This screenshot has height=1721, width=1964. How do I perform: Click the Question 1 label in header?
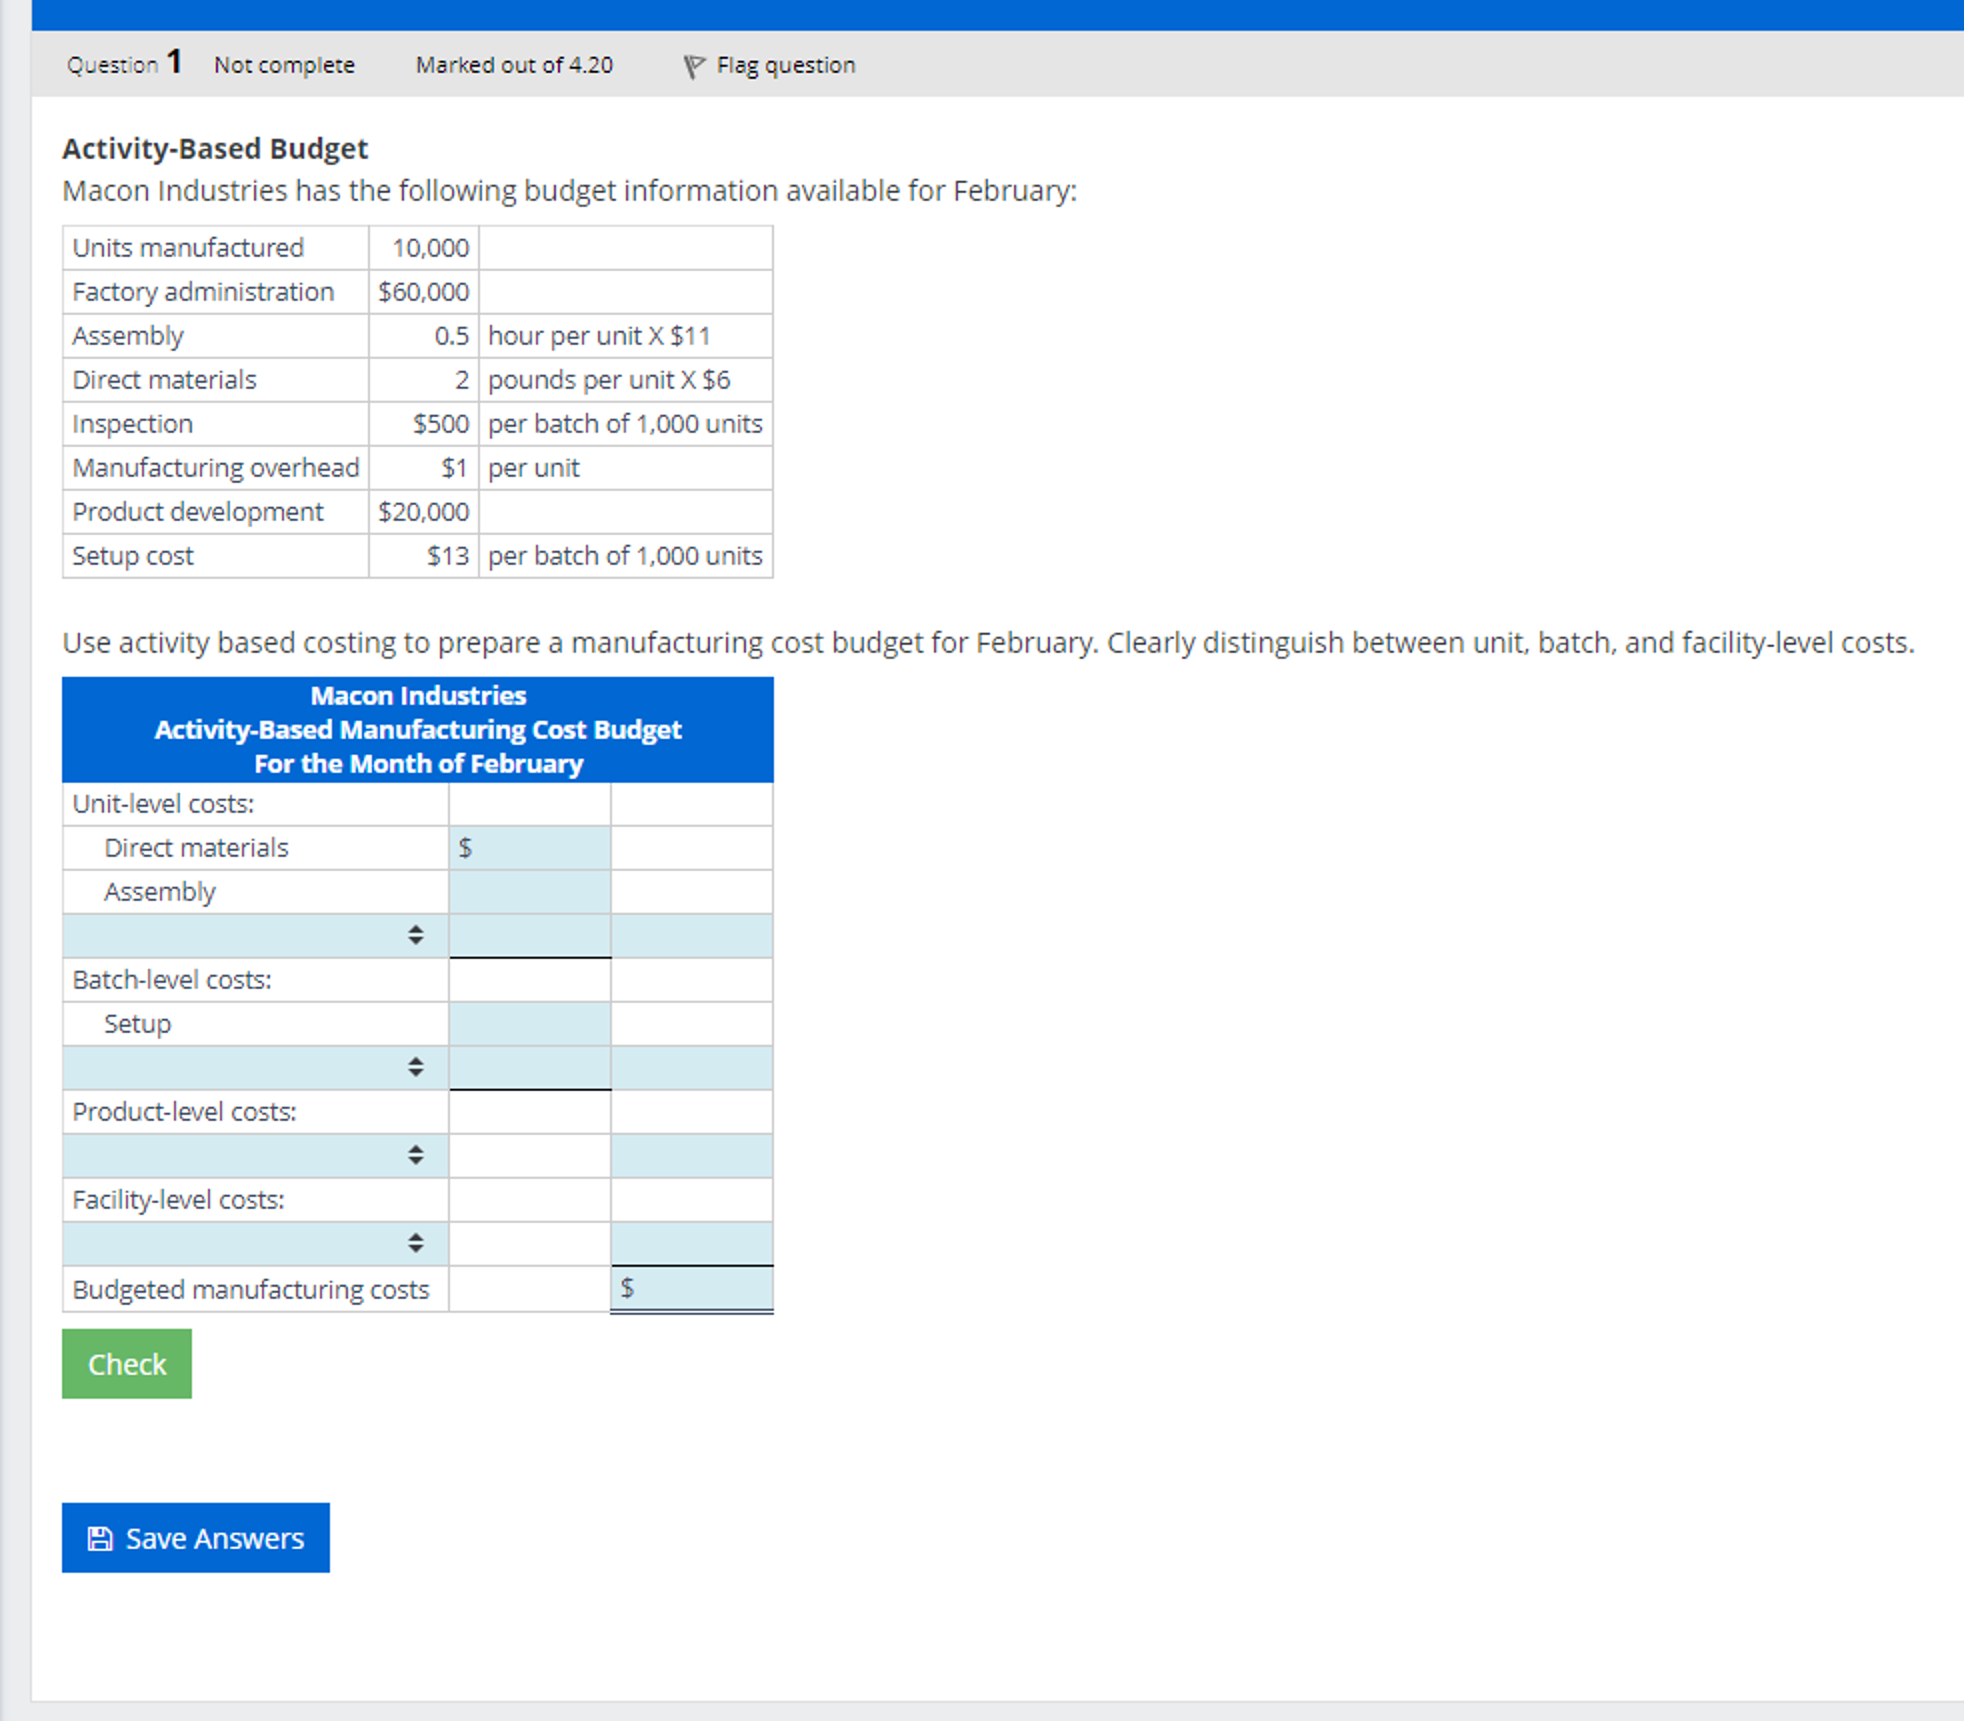[x=124, y=65]
